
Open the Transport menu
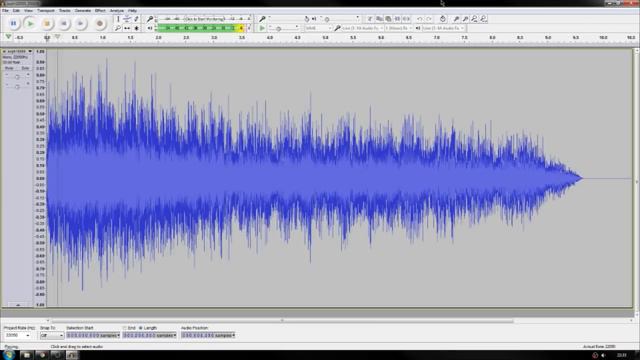(x=46, y=10)
